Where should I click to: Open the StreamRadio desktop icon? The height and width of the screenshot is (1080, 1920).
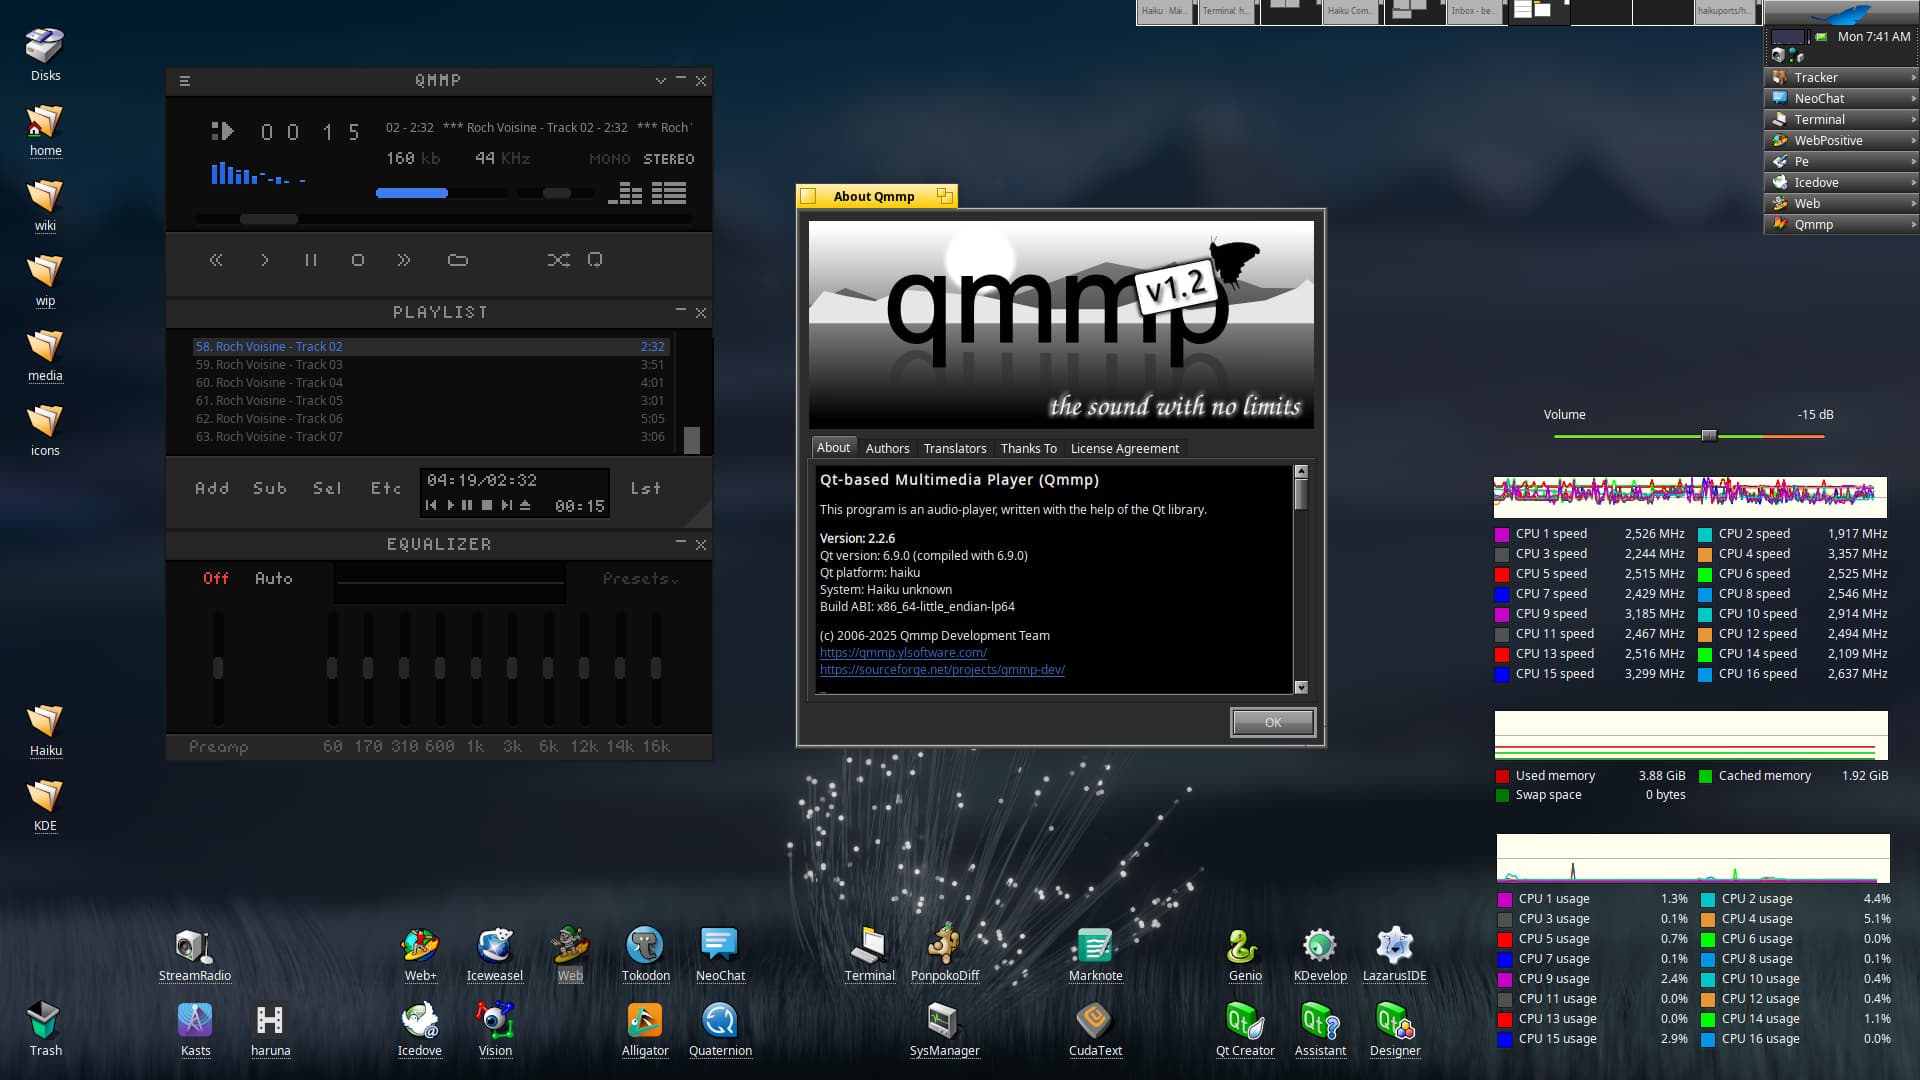click(x=194, y=957)
